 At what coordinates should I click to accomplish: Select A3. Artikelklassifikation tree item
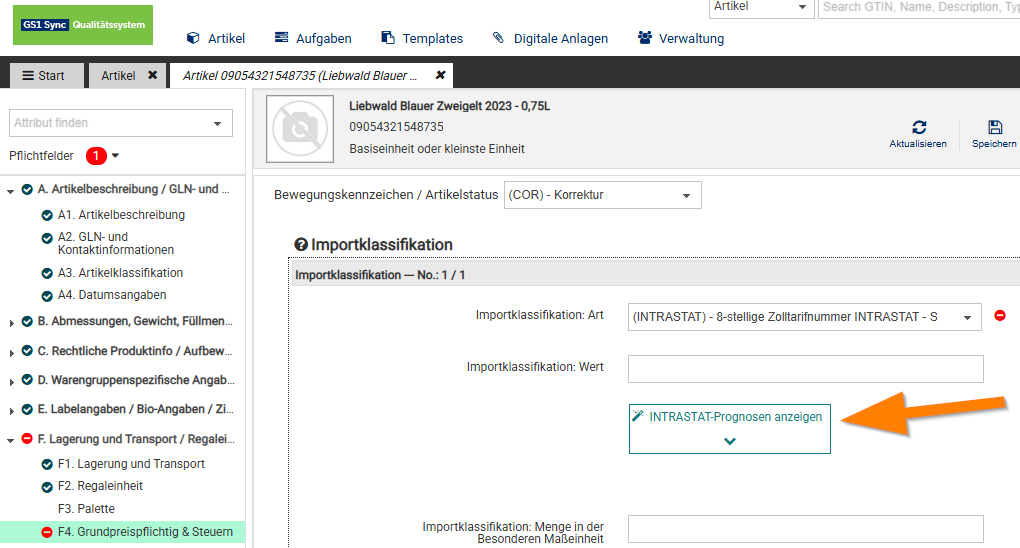pos(120,273)
